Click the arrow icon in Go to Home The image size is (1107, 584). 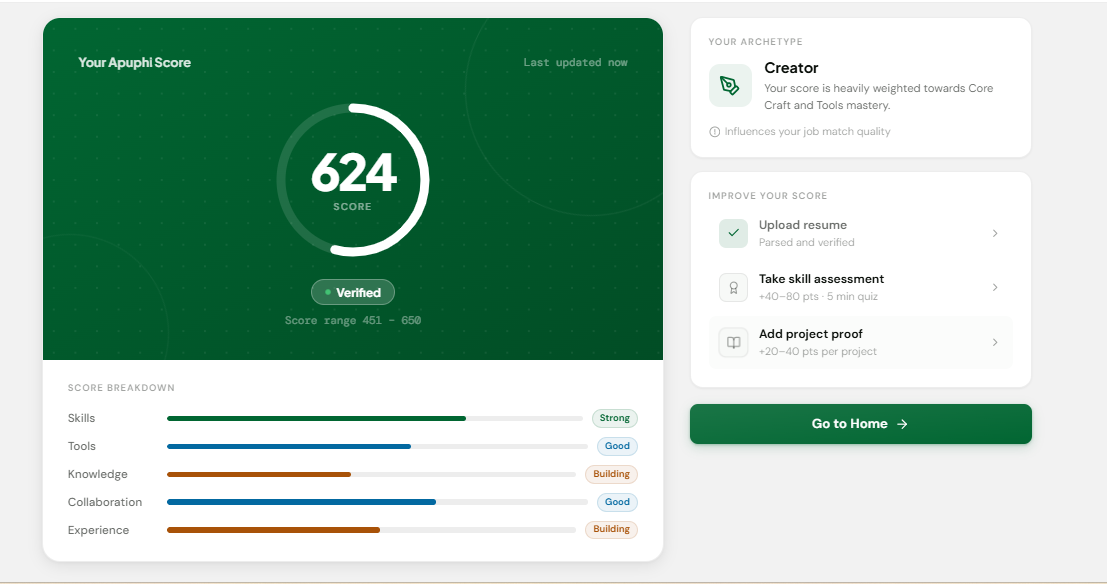pos(902,424)
